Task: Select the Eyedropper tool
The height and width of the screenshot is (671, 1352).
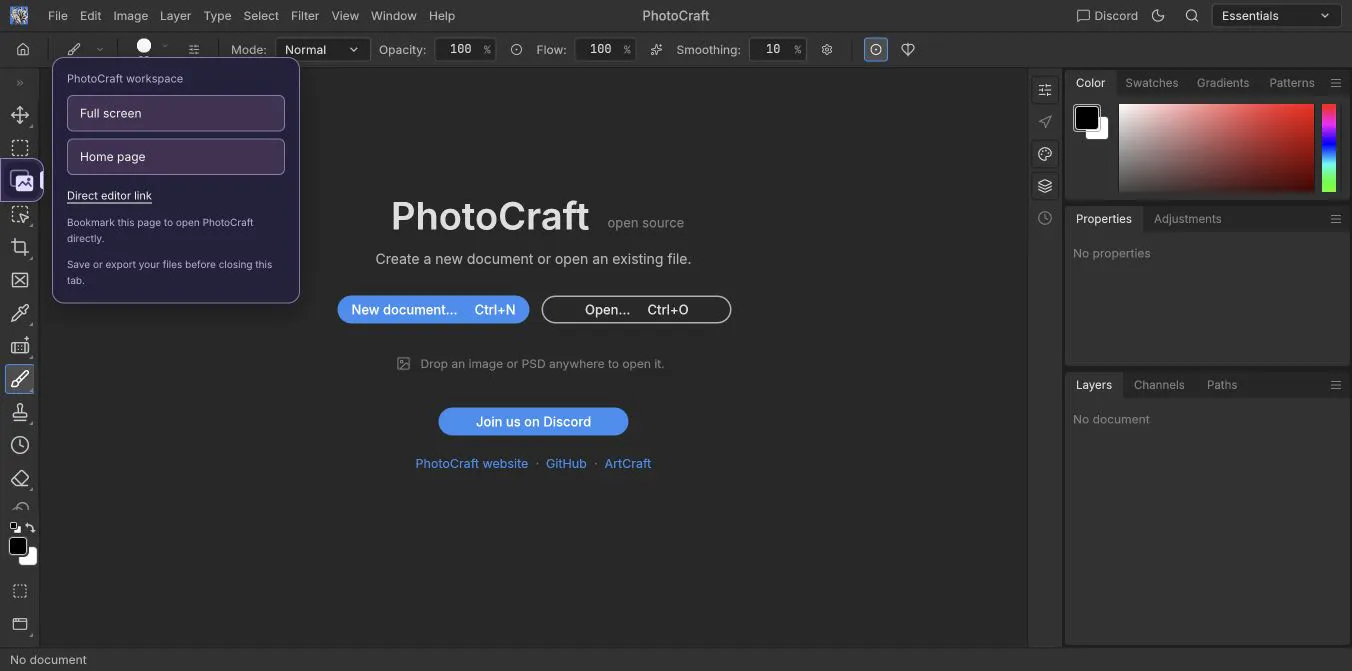Action: [20, 313]
